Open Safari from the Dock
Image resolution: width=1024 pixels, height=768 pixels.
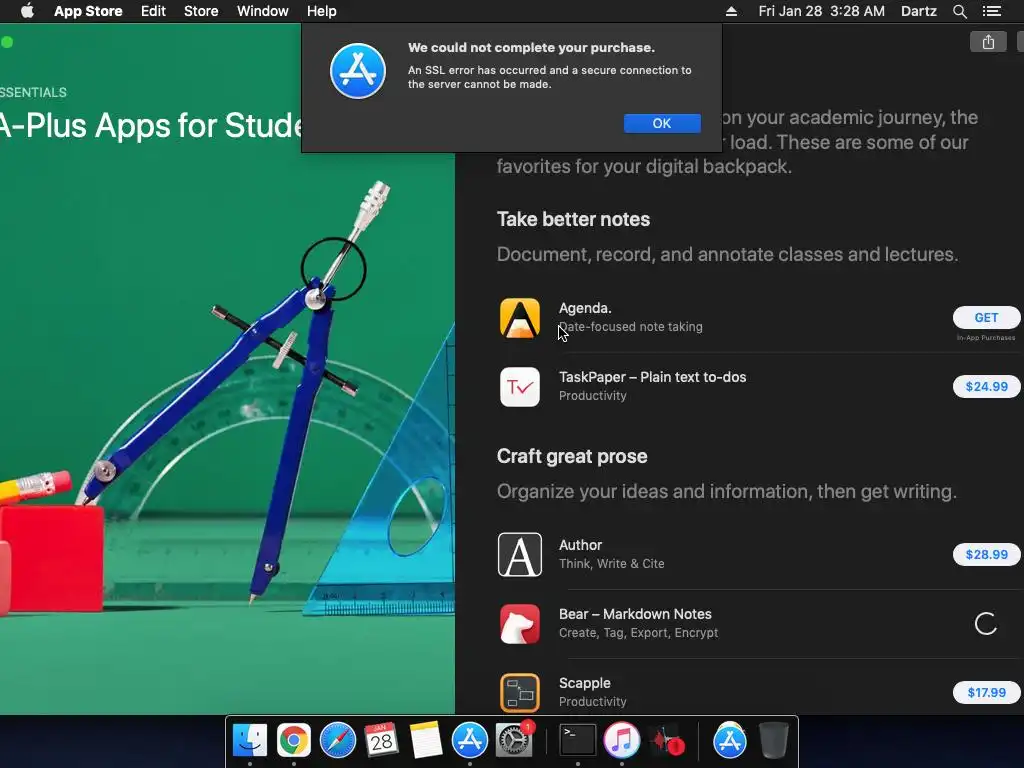(x=338, y=740)
